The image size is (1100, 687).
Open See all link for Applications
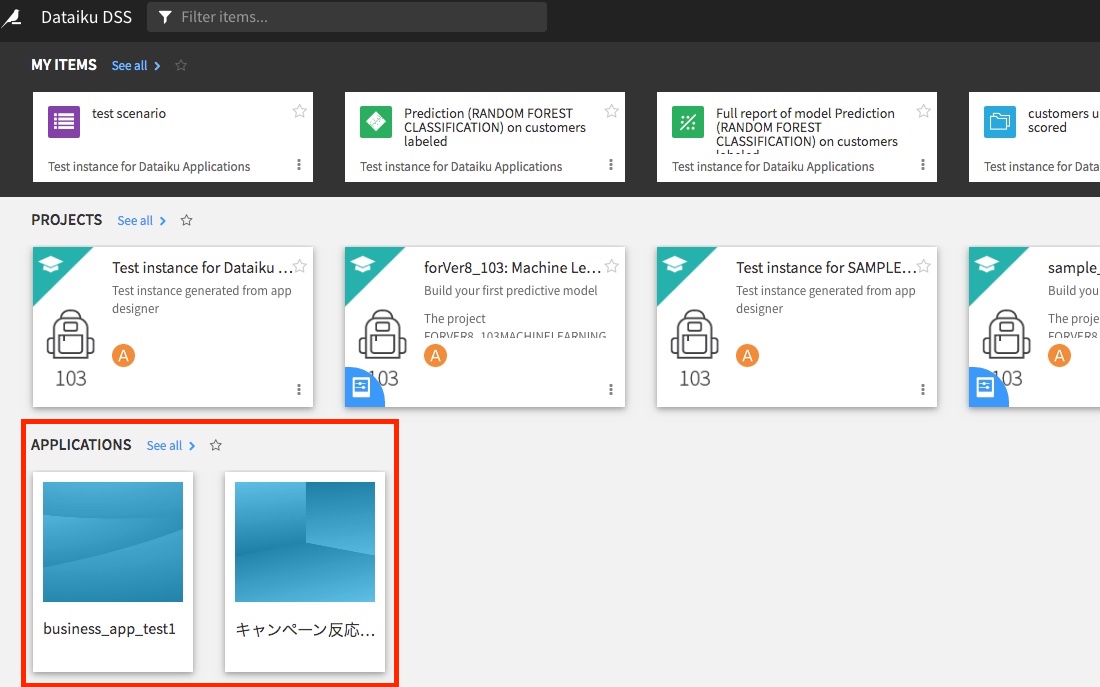(x=171, y=446)
